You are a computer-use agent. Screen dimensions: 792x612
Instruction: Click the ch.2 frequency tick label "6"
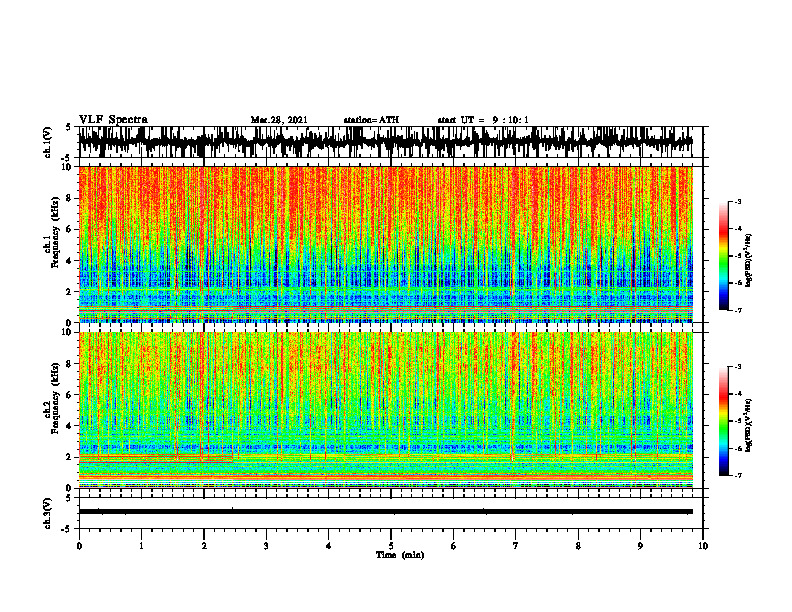[x=70, y=395]
